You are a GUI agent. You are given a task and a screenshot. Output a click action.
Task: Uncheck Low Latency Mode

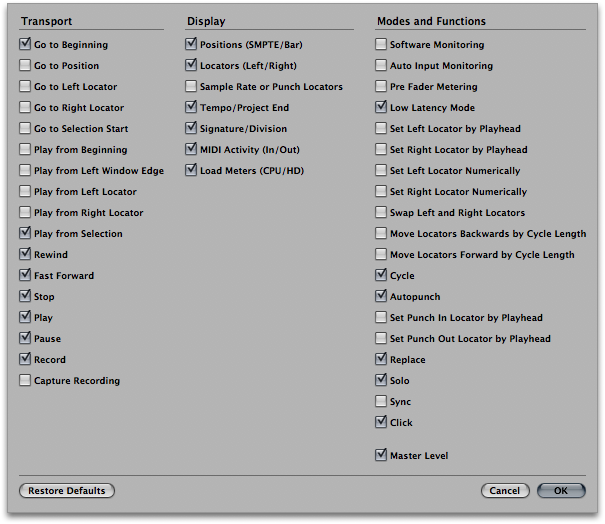[x=381, y=107]
